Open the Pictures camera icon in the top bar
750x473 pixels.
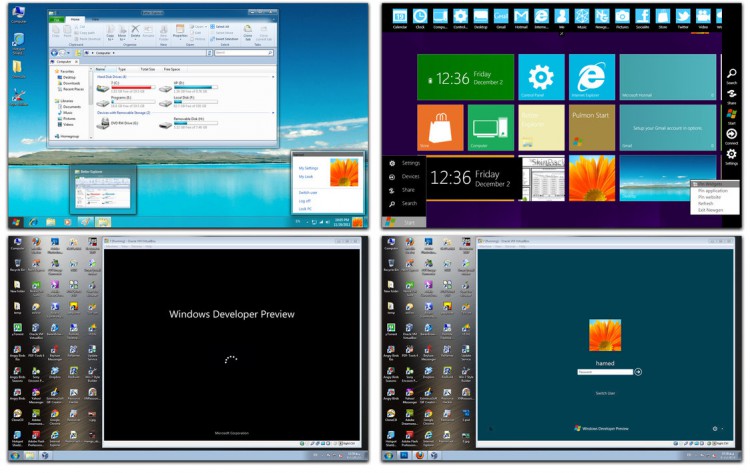click(x=622, y=16)
